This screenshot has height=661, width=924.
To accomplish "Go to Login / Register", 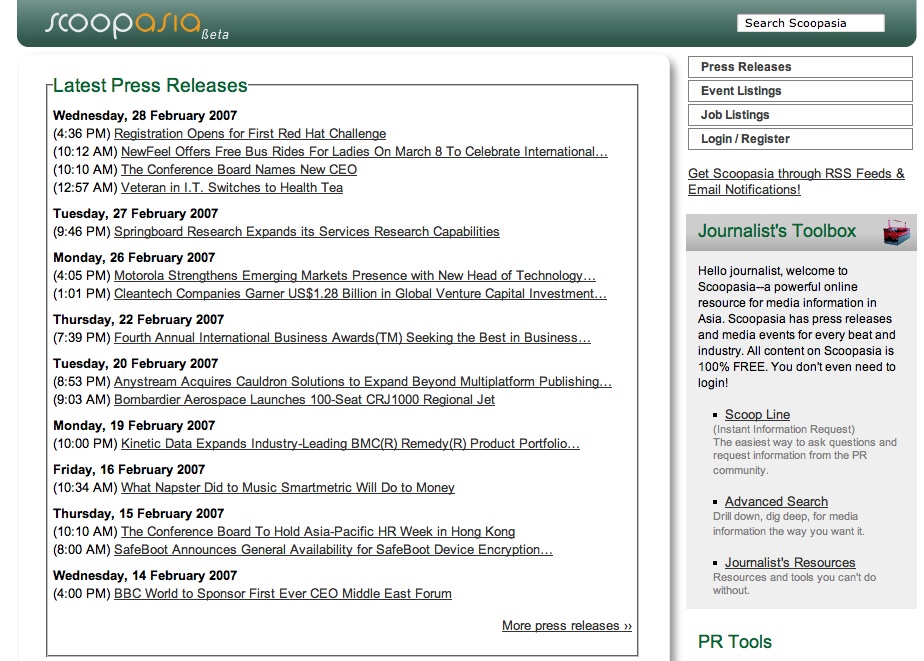I will pos(800,139).
